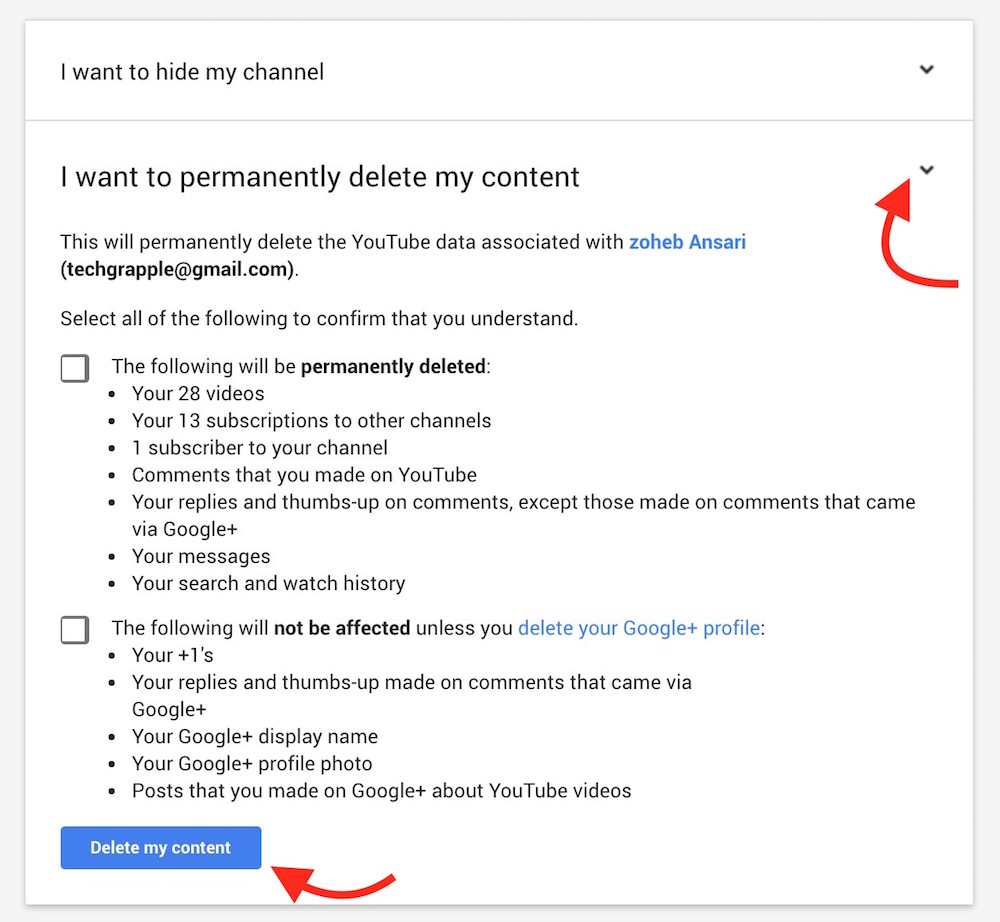Click the "Your Google+ profile photo" item
Screen dimensions: 1000x922
click(x=252, y=764)
